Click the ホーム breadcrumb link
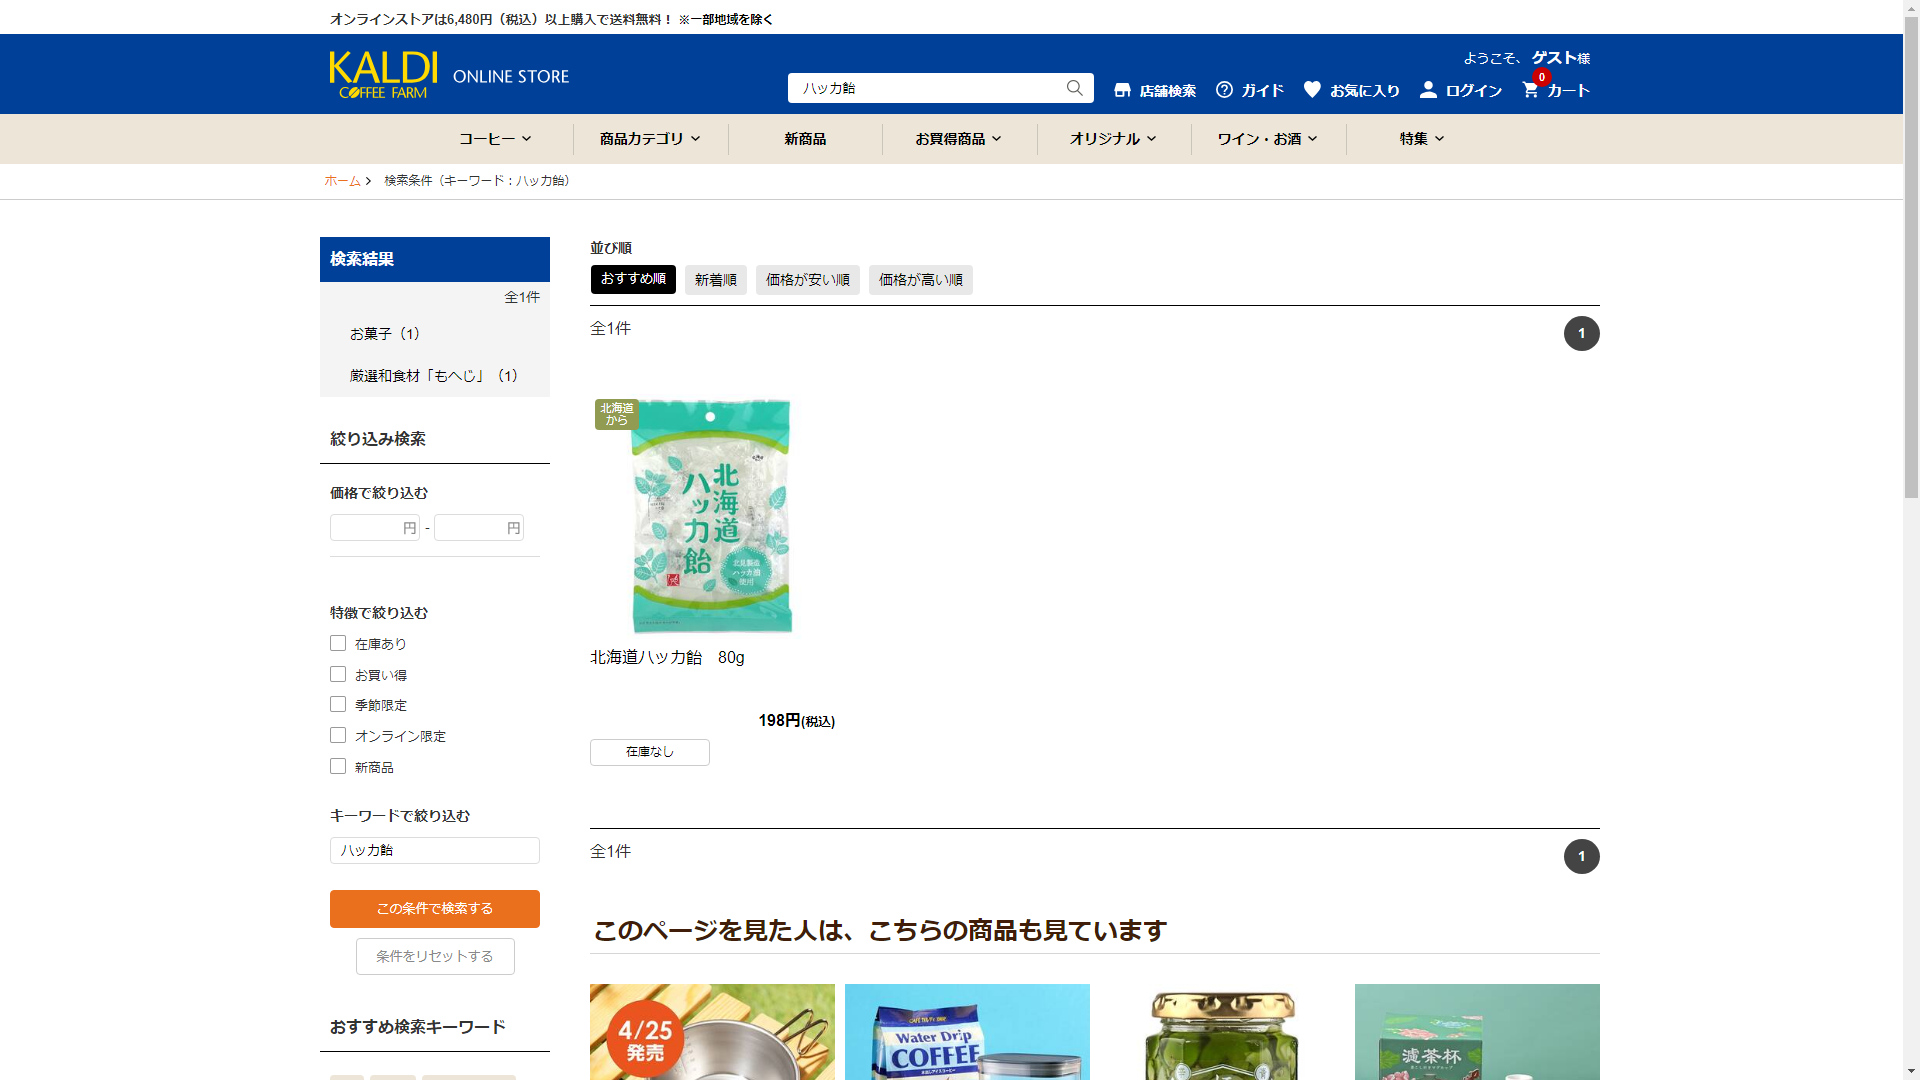 (342, 181)
